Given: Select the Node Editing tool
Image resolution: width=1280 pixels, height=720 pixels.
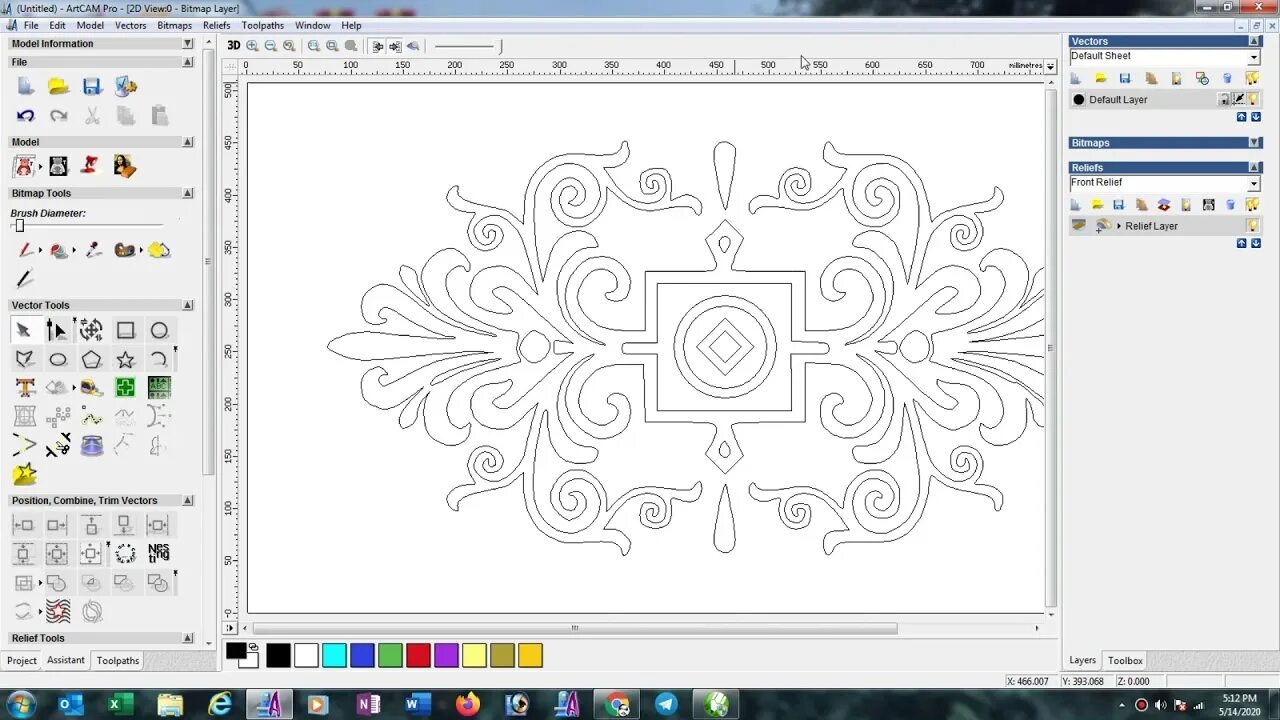Looking at the screenshot, I should (58, 330).
